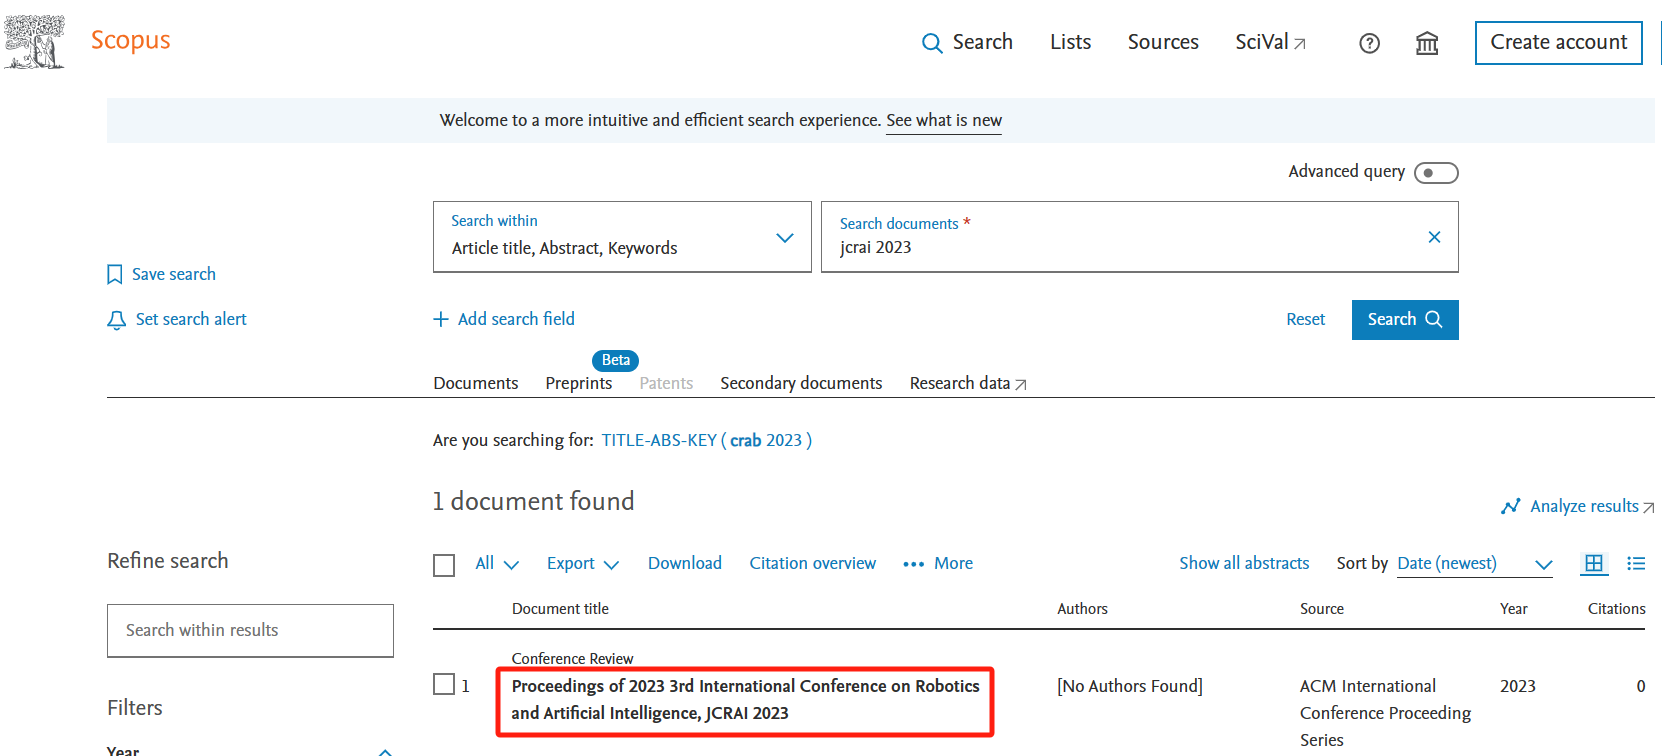The image size is (1662, 756).
Task: Switch to the Preprints tab
Action: [x=578, y=383]
